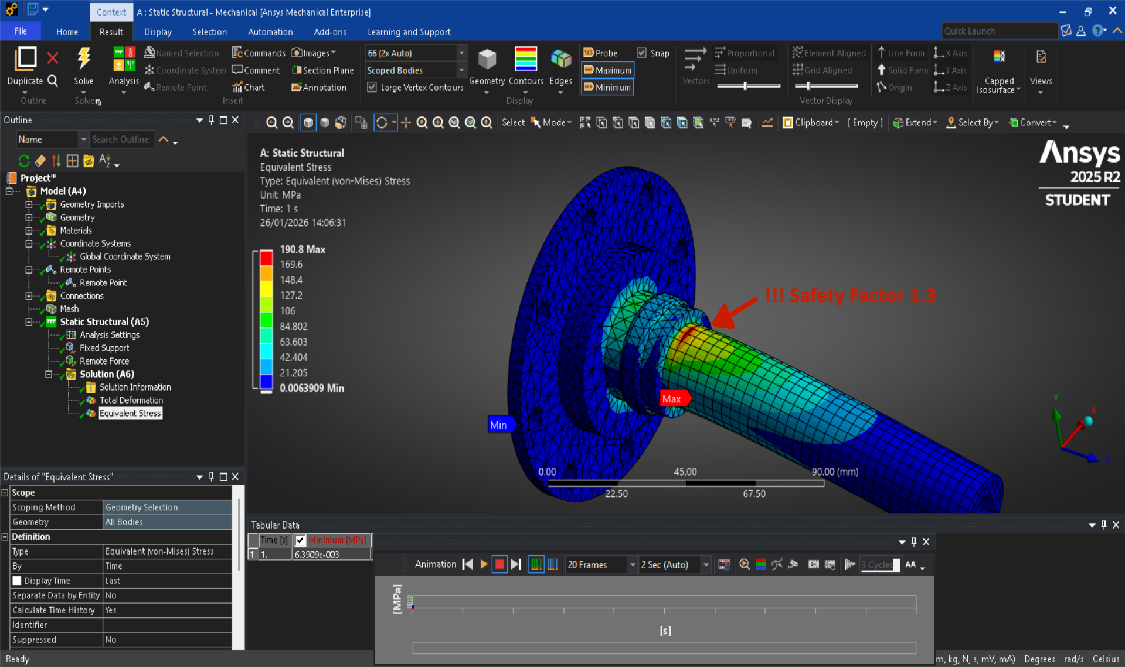
Task: Click the Geometry display cube icon
Action: 487,60
